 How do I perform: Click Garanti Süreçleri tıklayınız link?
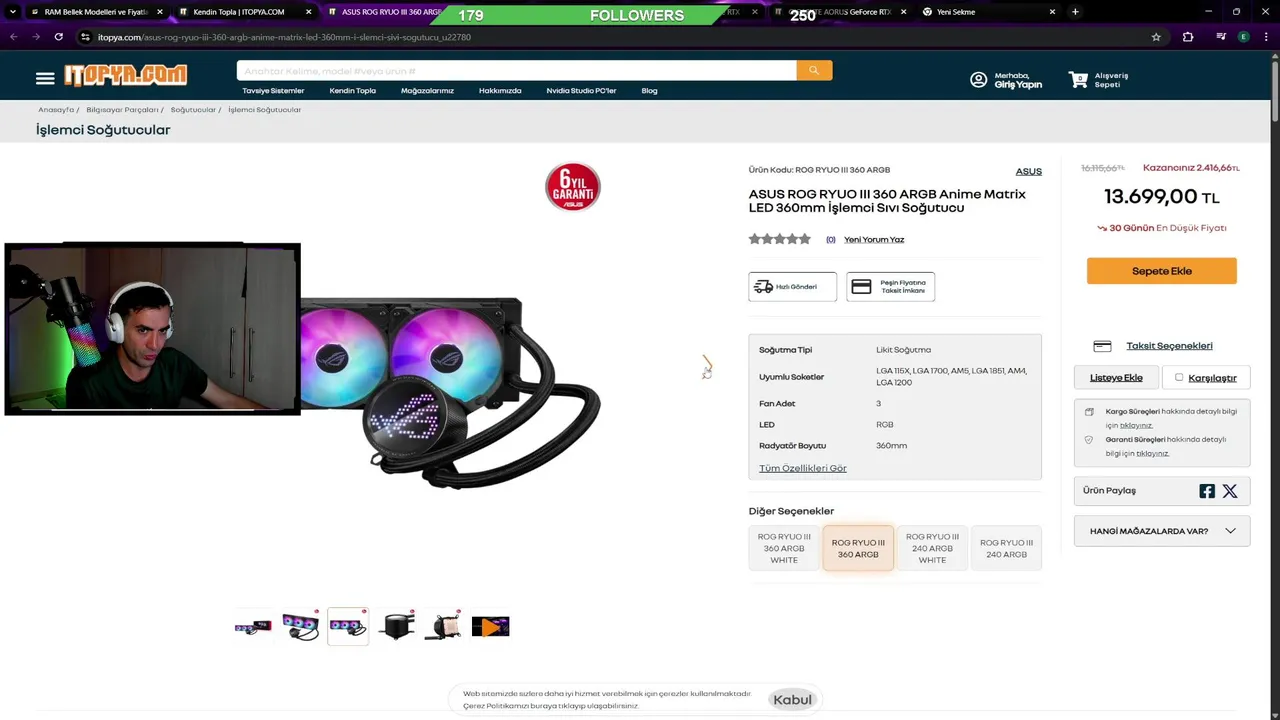pos(1152,453)
